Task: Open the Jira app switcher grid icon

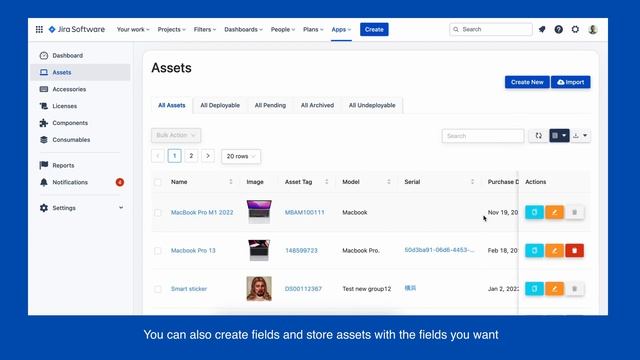Action: click(39, 29)
